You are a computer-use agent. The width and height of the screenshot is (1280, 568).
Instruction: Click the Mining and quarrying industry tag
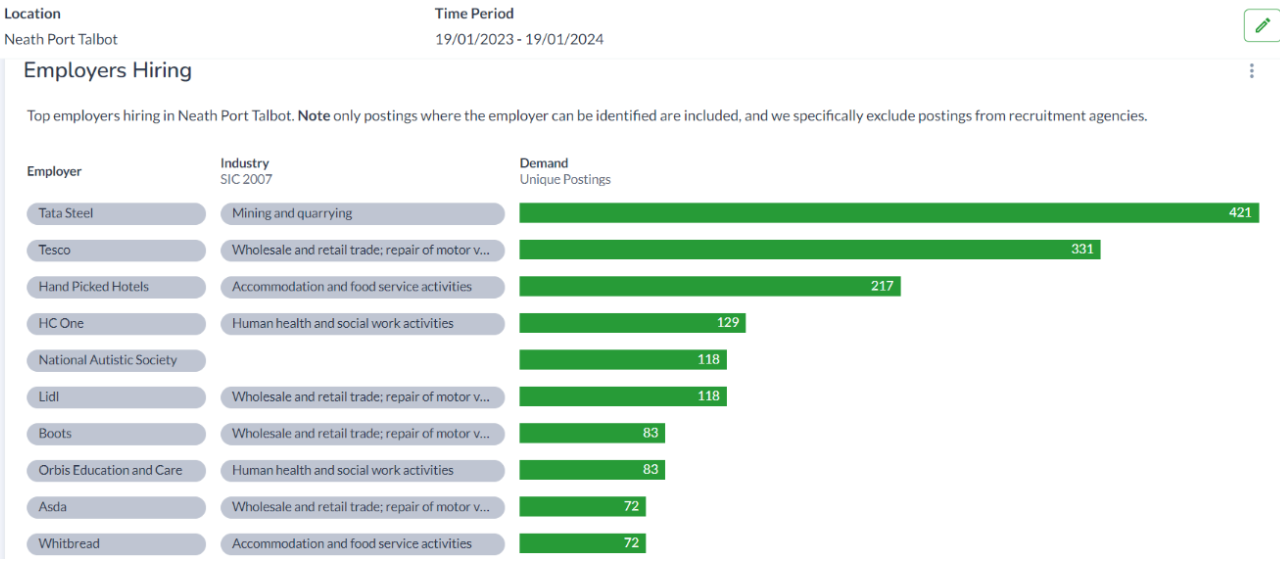[x=363, y=213]
